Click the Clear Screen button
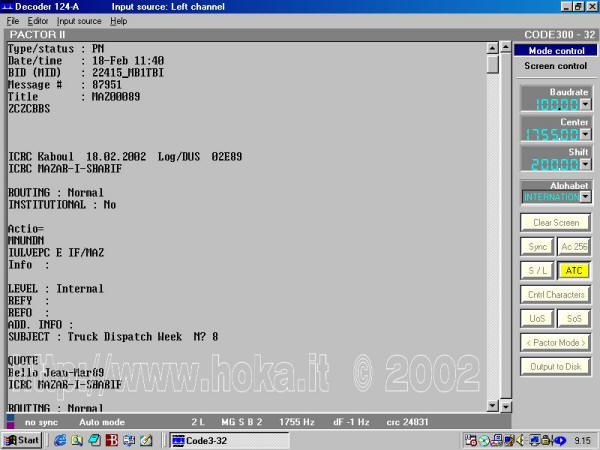Image resolution: width=600 pixels, height=450 pixels. coord(556,223)
